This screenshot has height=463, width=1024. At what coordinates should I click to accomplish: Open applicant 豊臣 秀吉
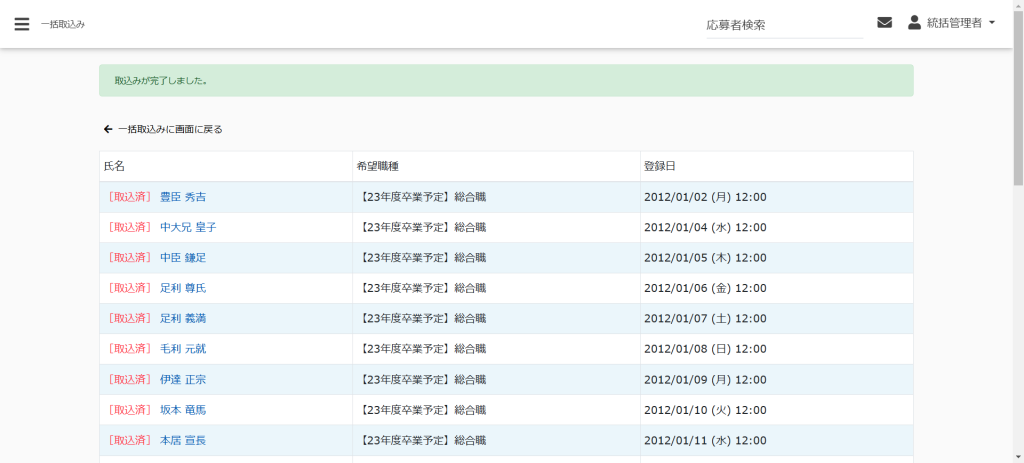(x=183, y=197)
